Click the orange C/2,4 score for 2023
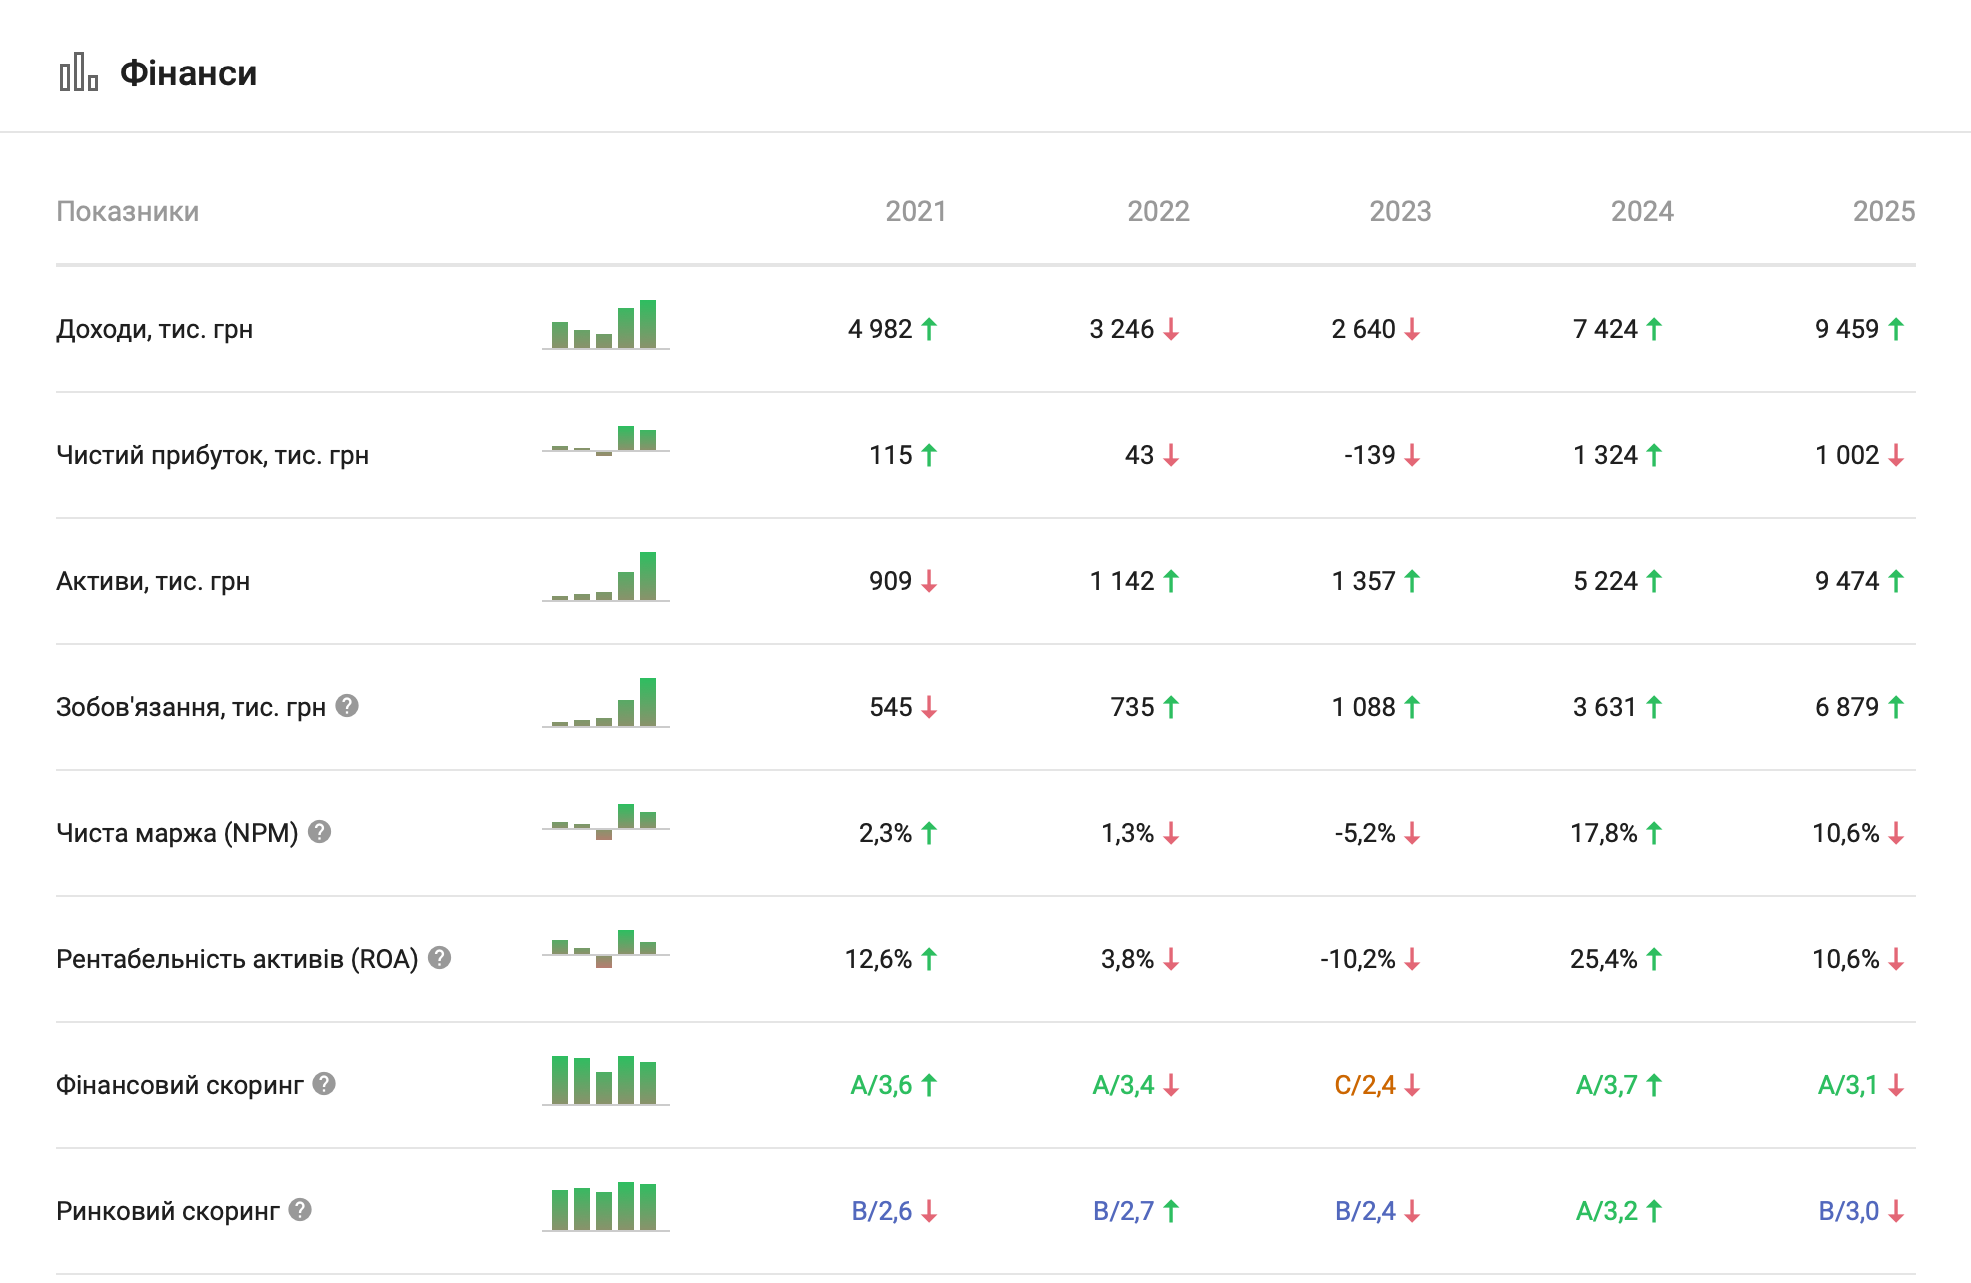1971x1283 pixels. [1364, 1085]
